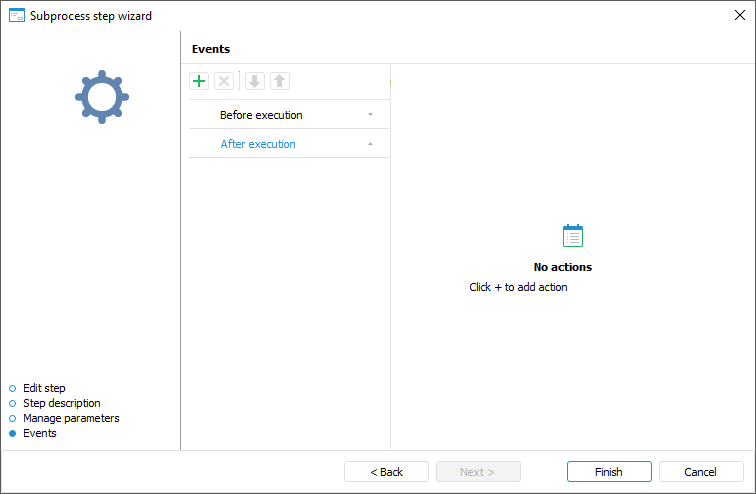Click the delete action X icon
Image resolution: width=756 pixels, height=494 pixels.
pos(224,81)
